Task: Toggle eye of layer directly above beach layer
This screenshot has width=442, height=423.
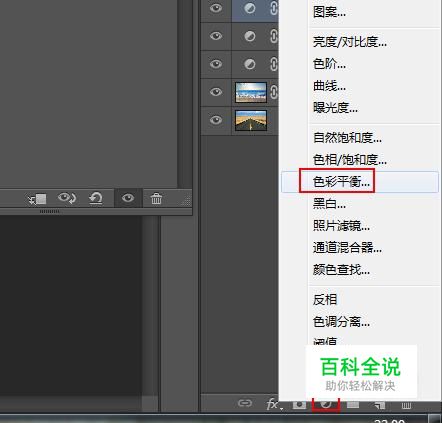Action: point(216,64)
